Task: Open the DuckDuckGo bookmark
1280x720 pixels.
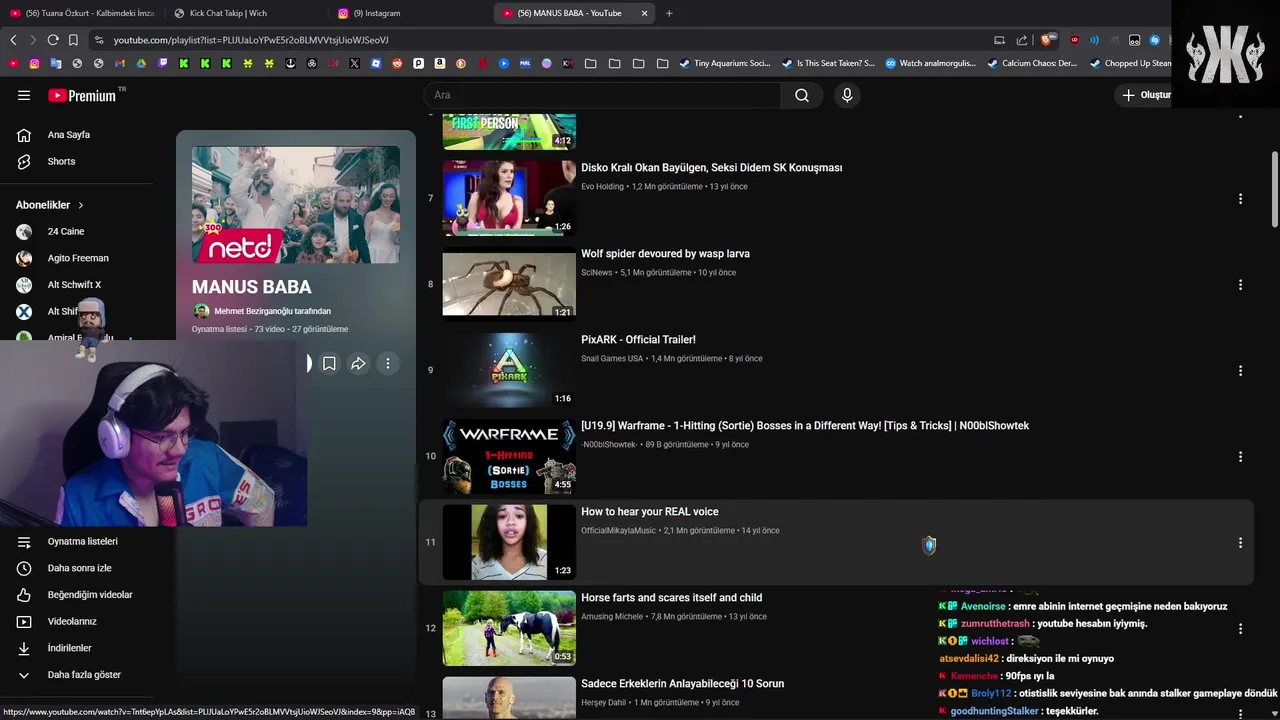Action: coord(461,63)
